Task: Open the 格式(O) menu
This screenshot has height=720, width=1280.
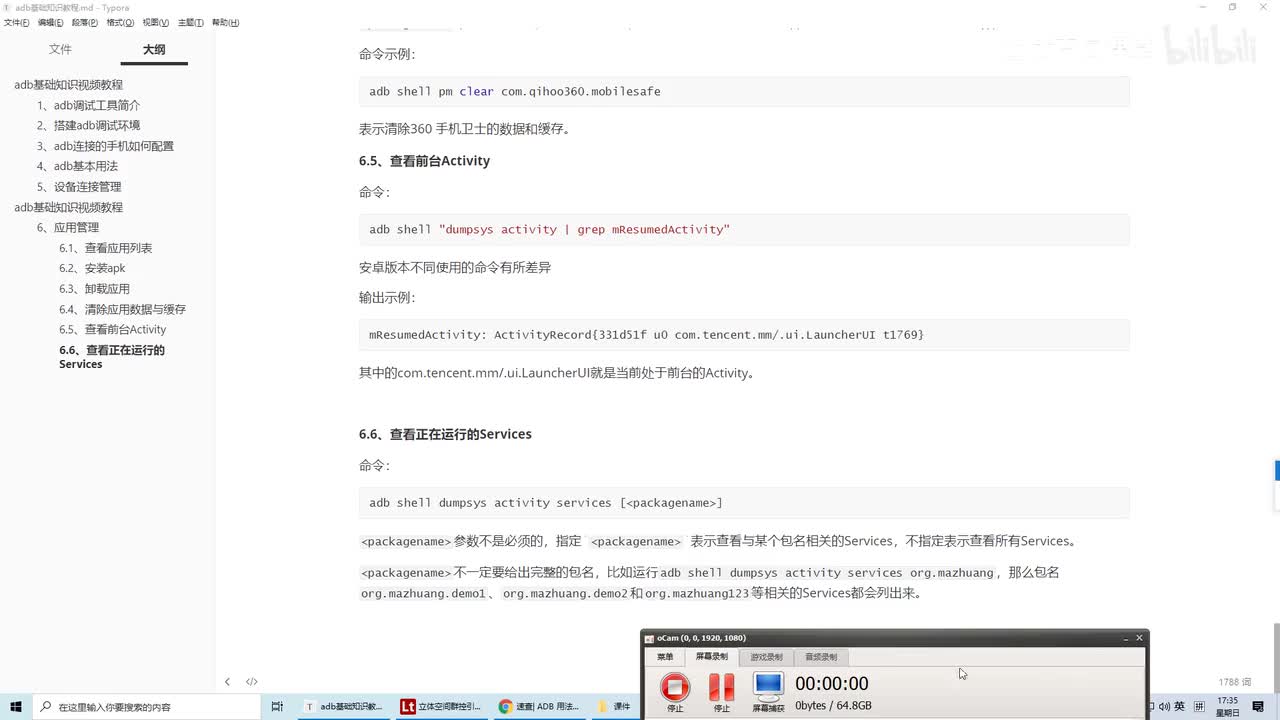Action: (x=120, y=22)
